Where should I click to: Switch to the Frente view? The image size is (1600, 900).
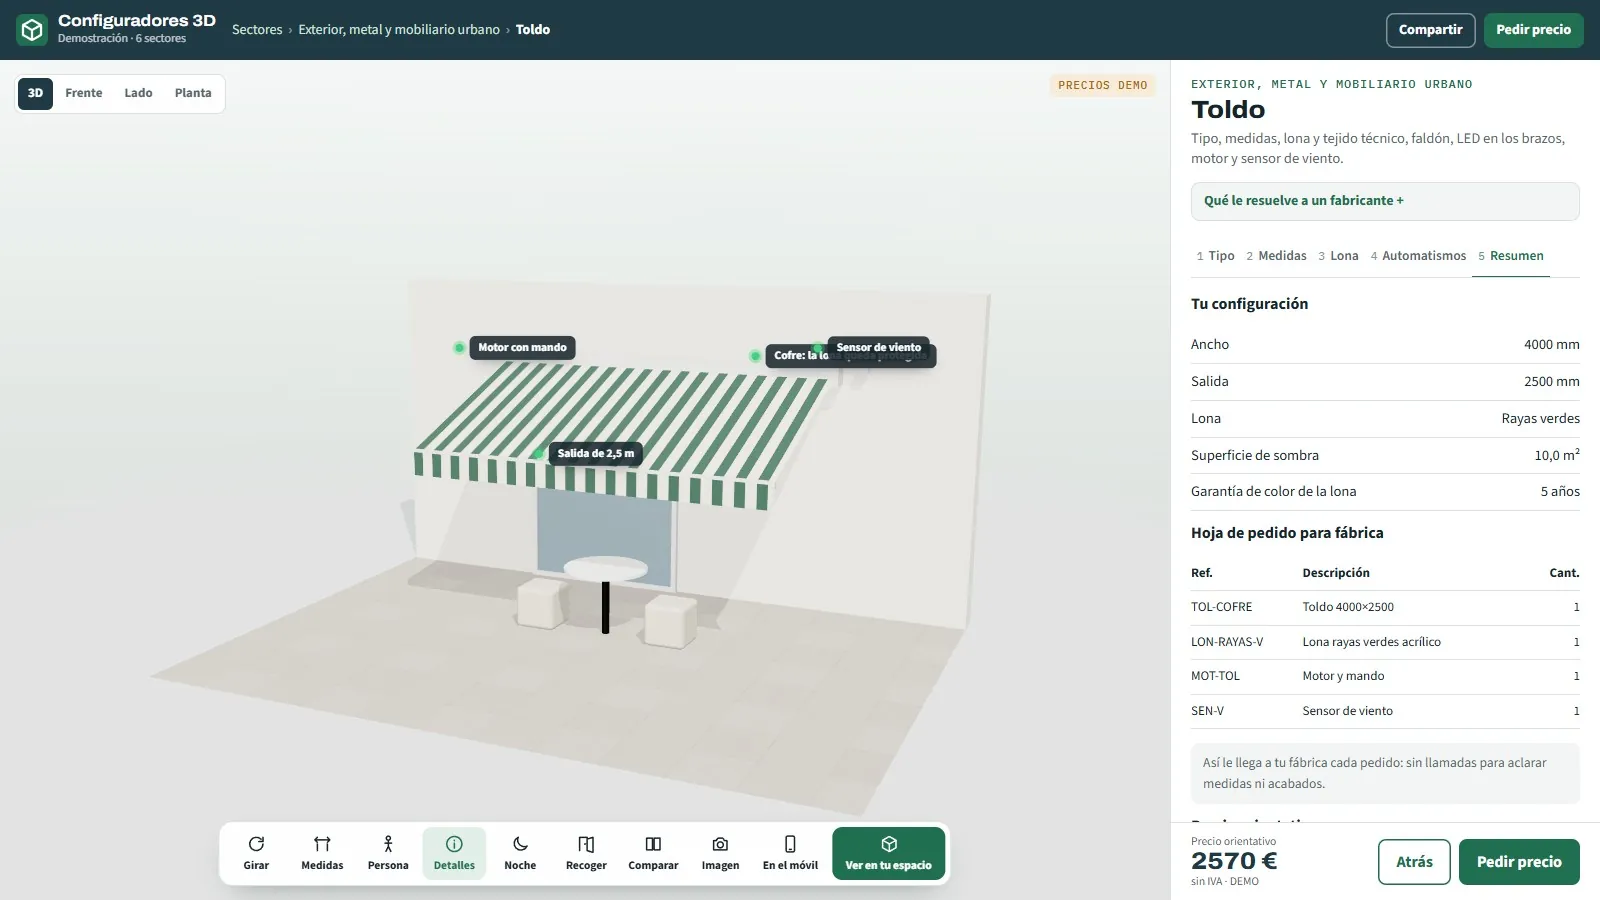[x=84, y=93]
